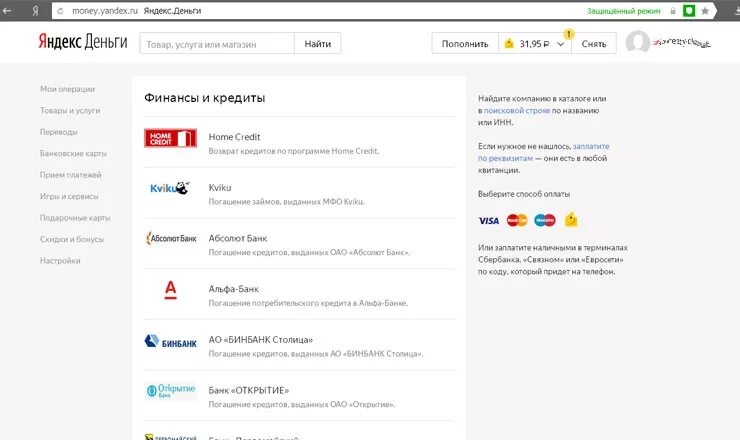The height and width of the screenshot is (440, 740).
Task: Click the Яндекс Деньги logo
Action: (83, 42)
